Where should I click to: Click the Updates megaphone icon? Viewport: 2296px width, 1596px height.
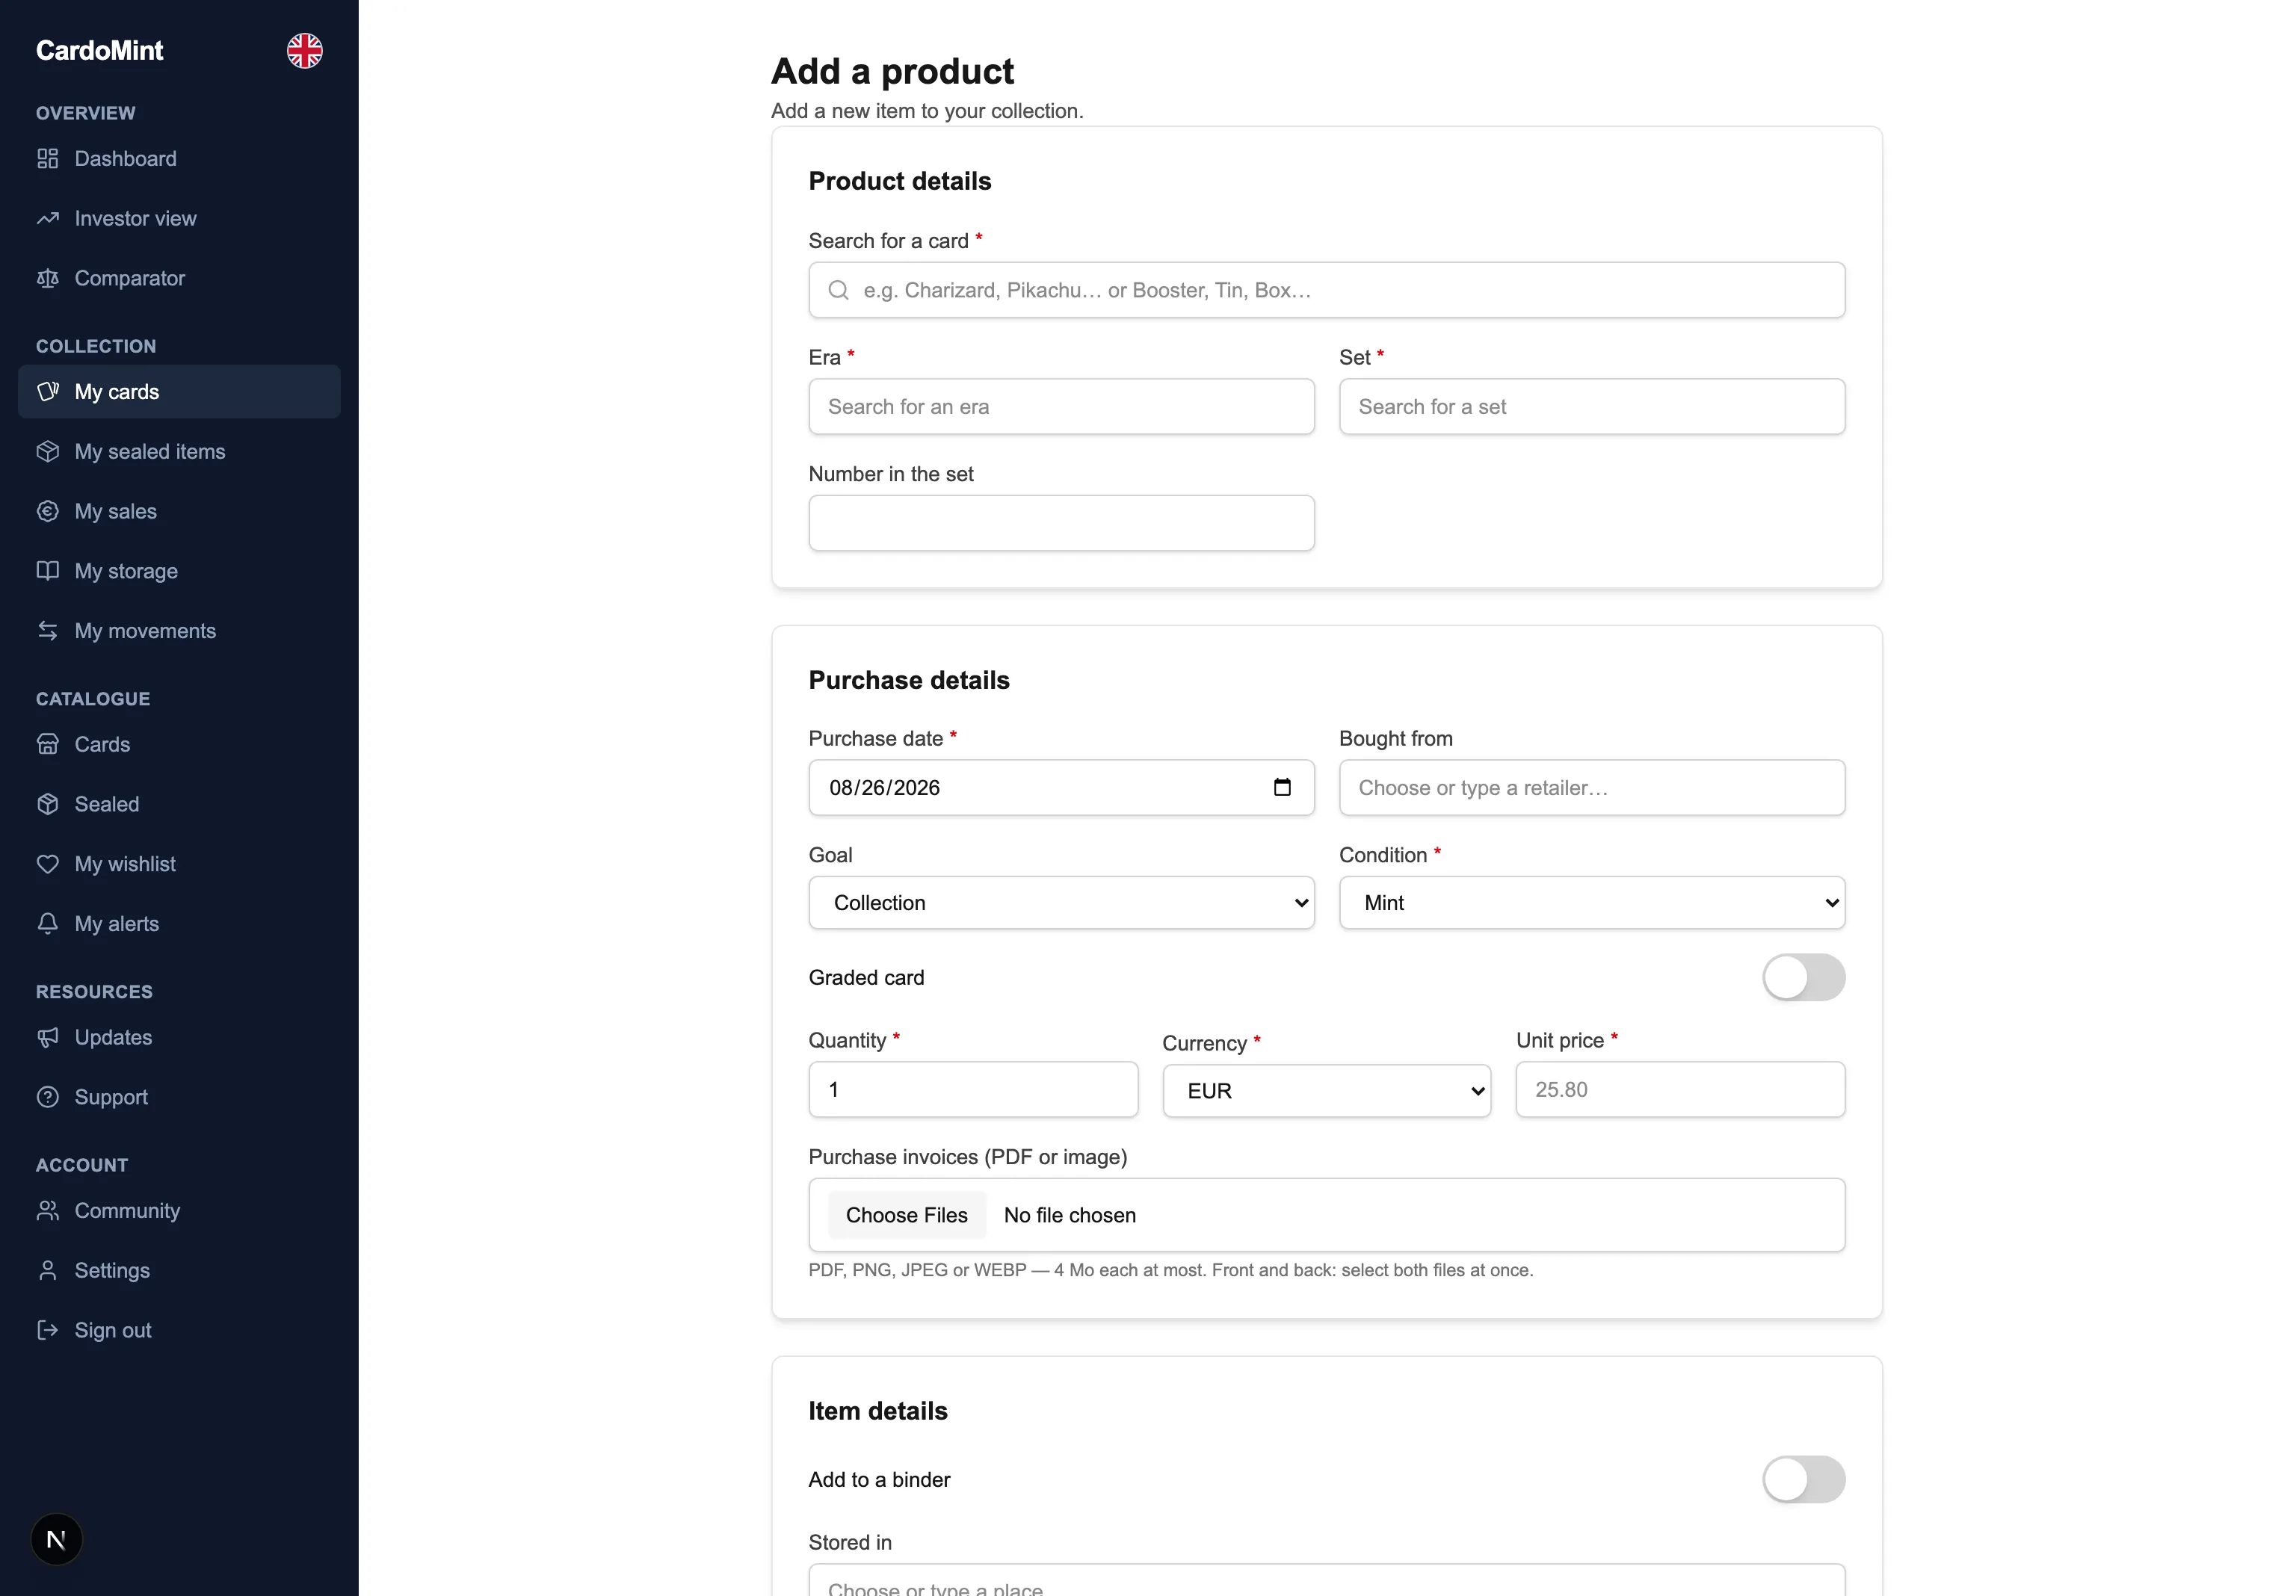pos(48,1038)
